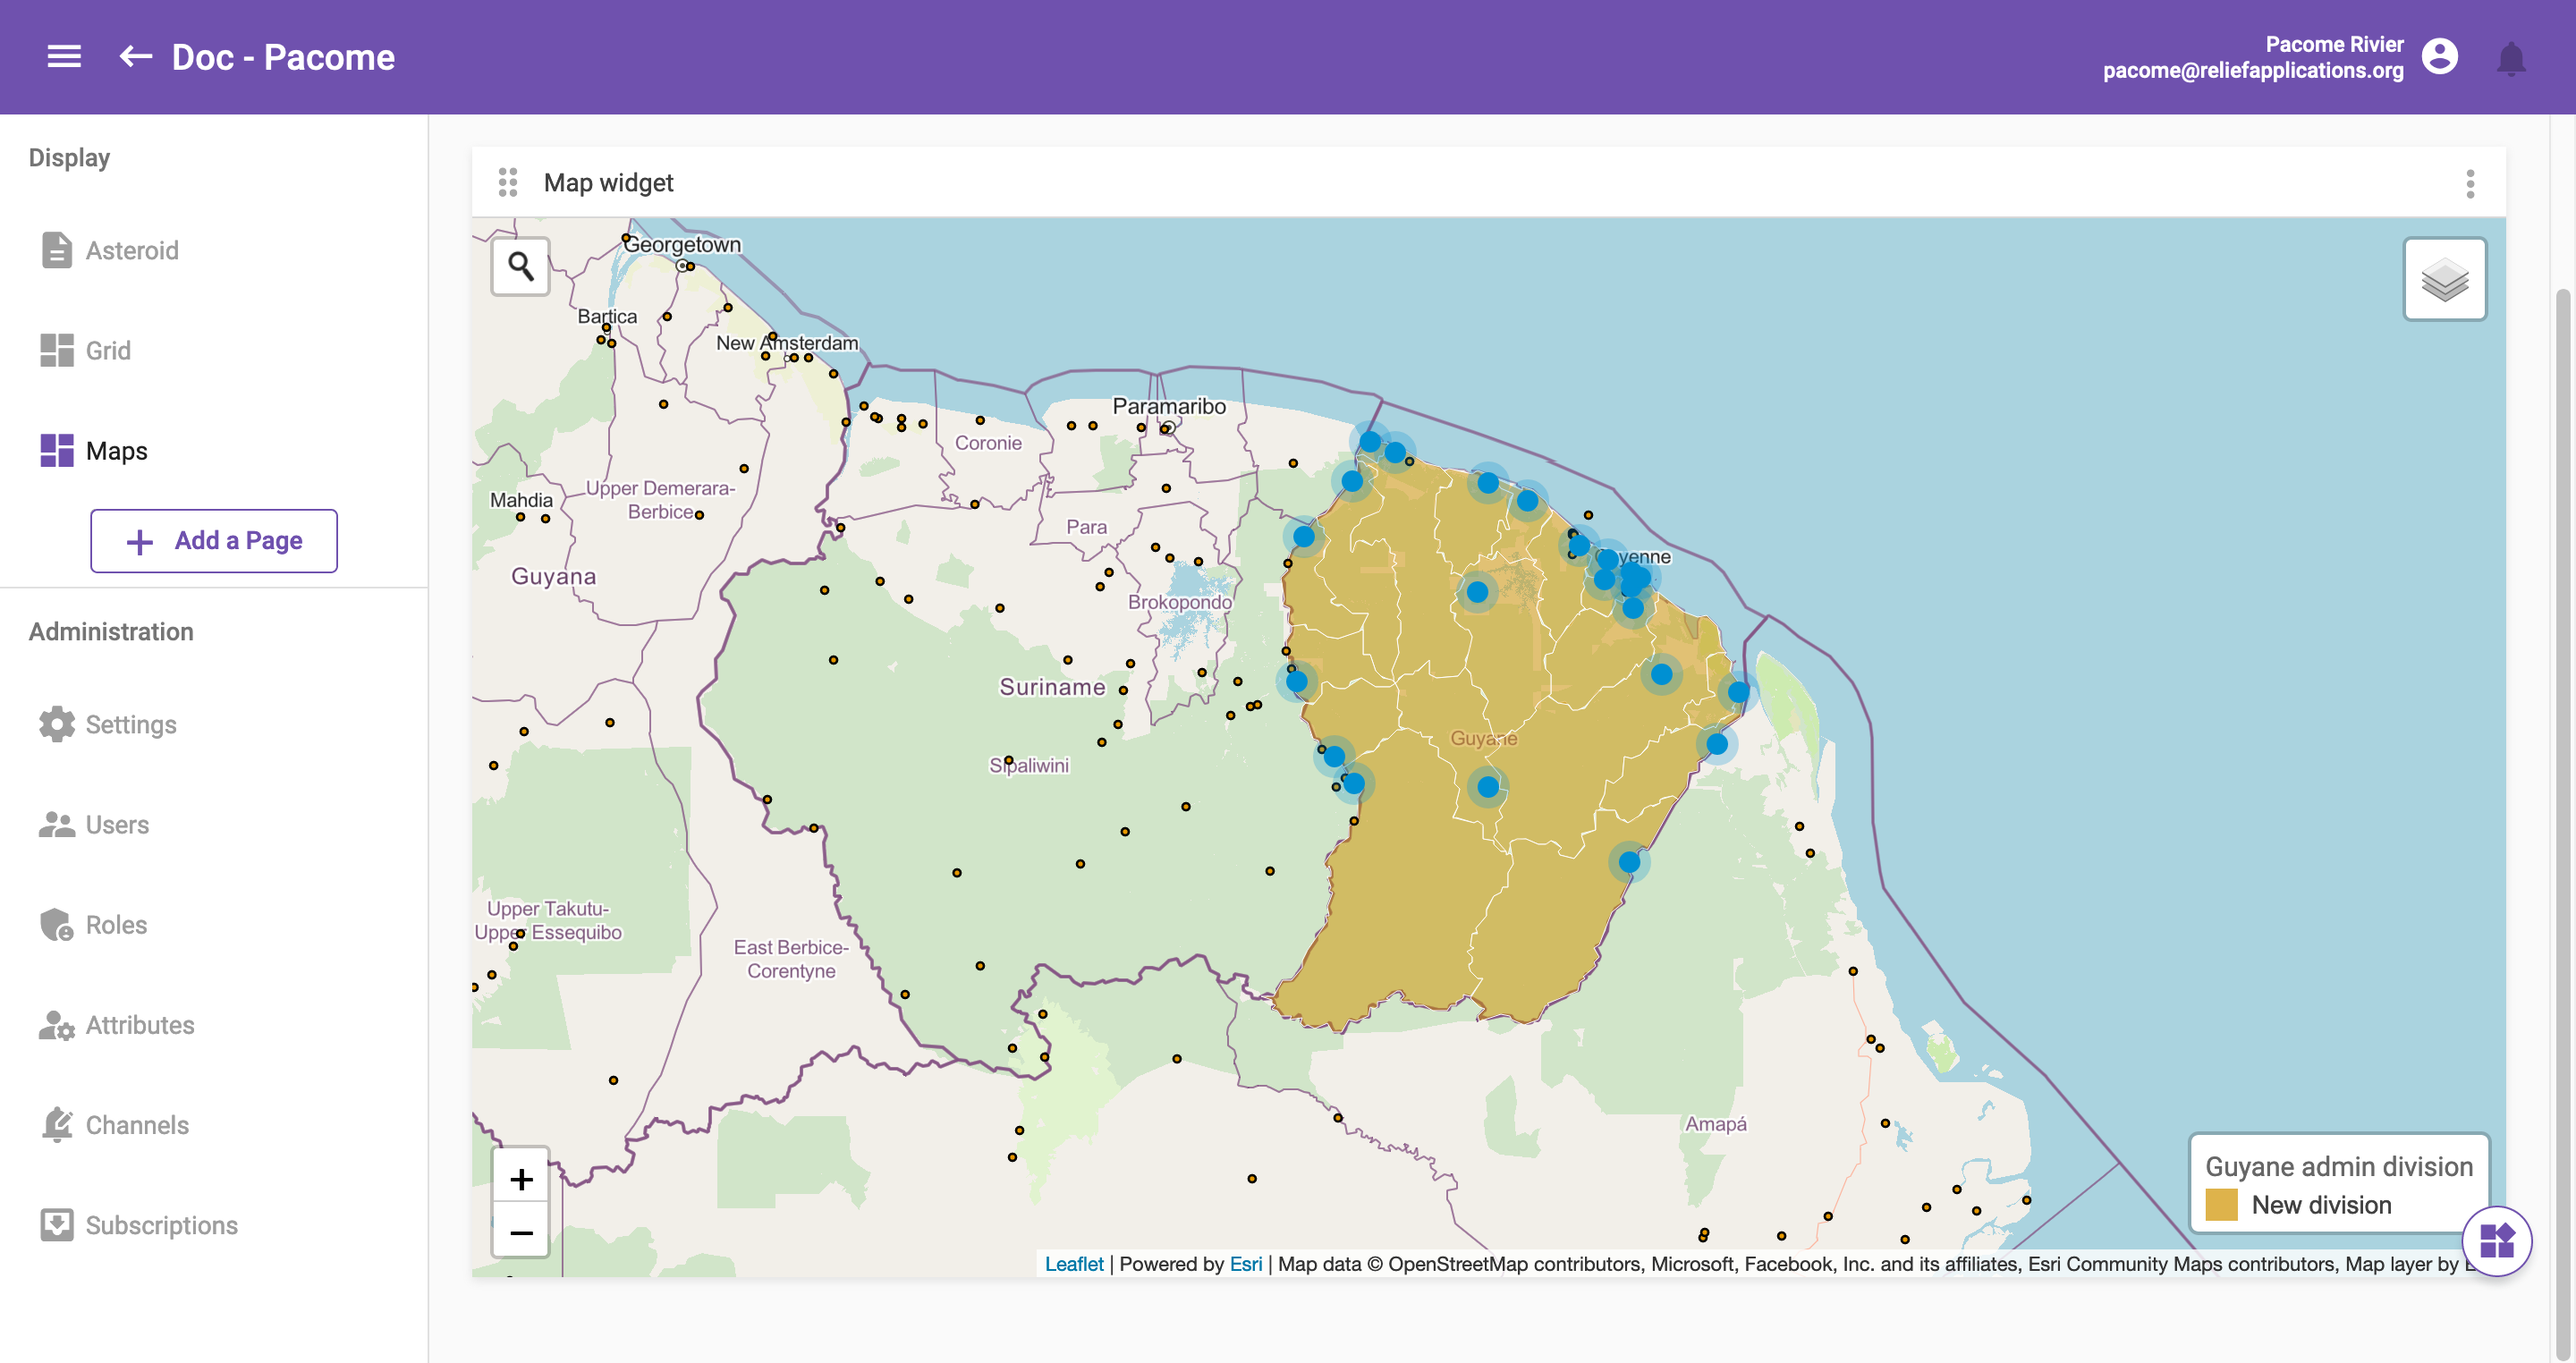
Task: Click the Add a Page button
Action: coord(214,541)
